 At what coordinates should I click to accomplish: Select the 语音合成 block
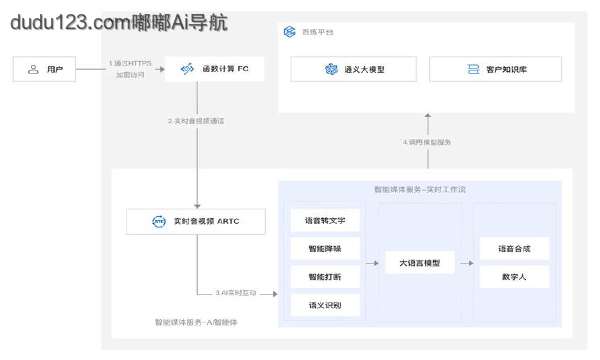pos(514,249)
